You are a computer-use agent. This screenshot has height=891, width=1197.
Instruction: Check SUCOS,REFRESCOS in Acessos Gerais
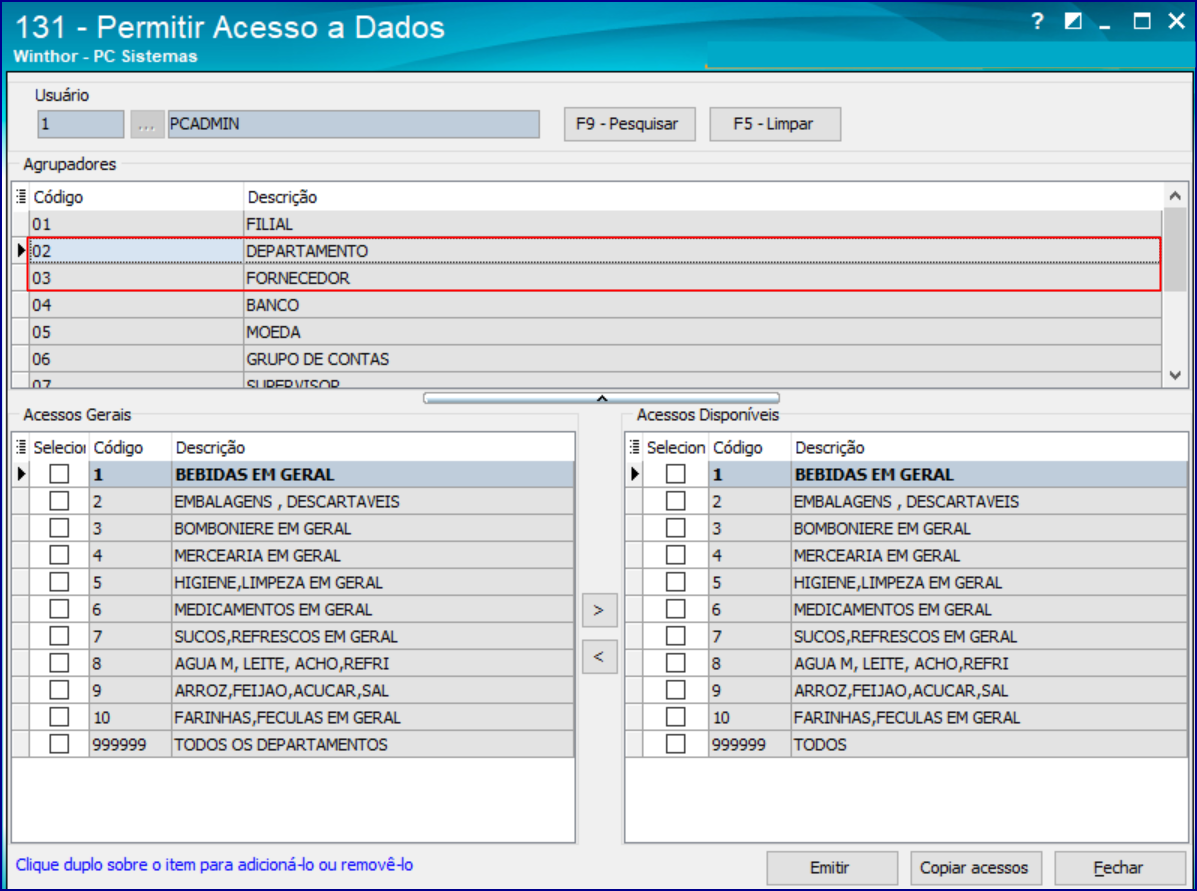pyautogui.click(x=59, y=636)
